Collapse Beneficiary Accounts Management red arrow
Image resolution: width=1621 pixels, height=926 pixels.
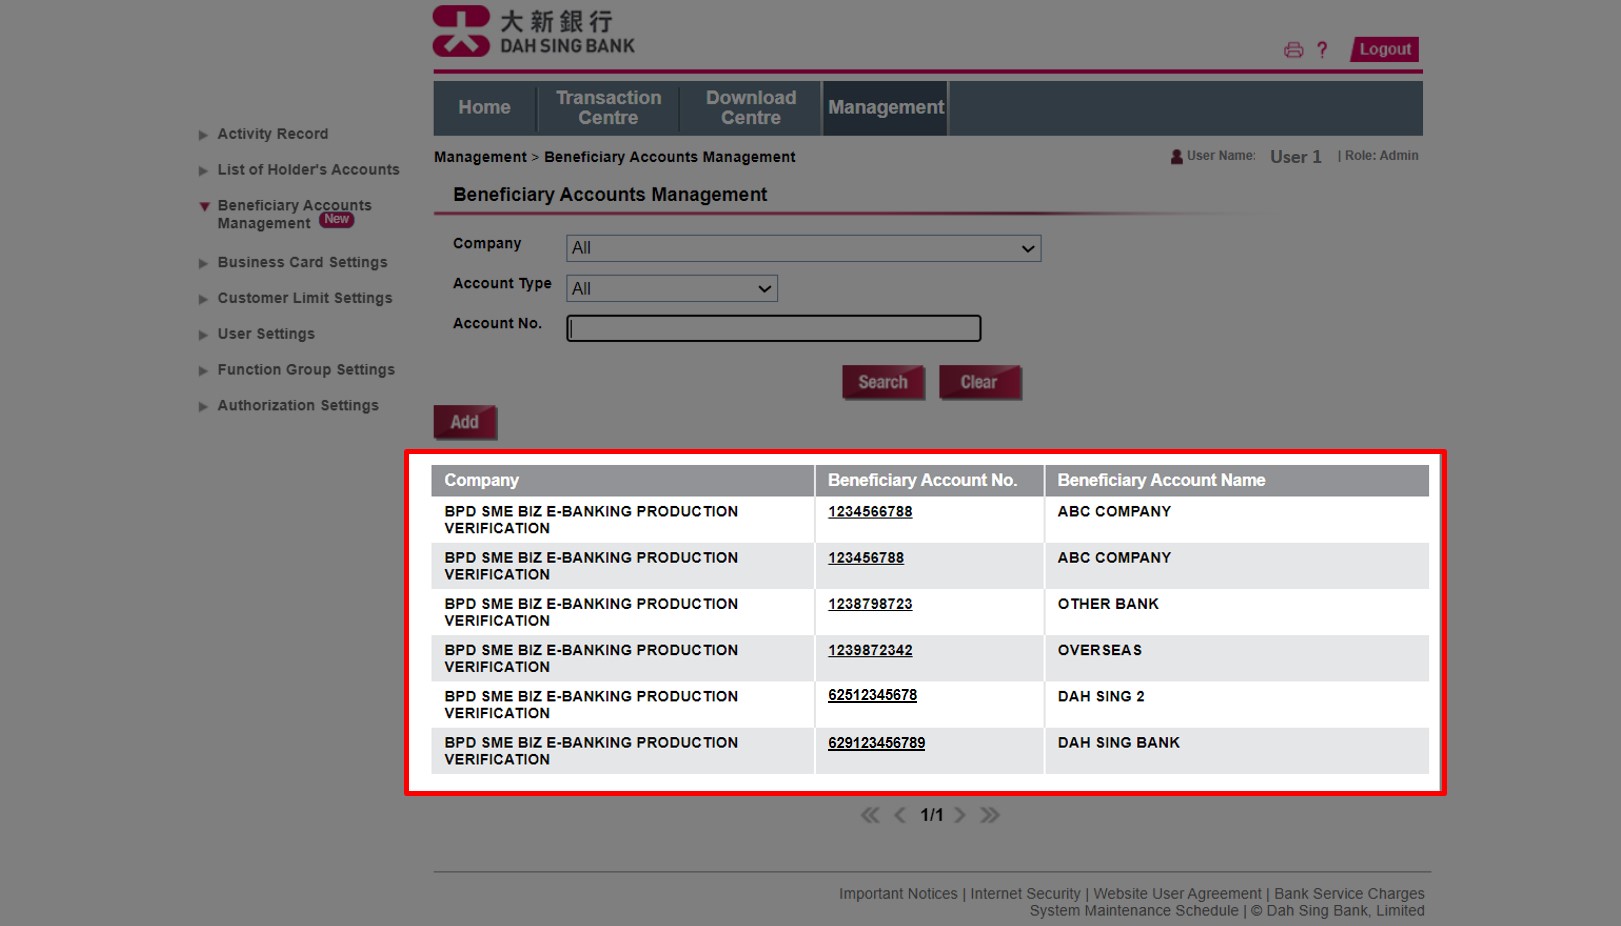(204, 206)
